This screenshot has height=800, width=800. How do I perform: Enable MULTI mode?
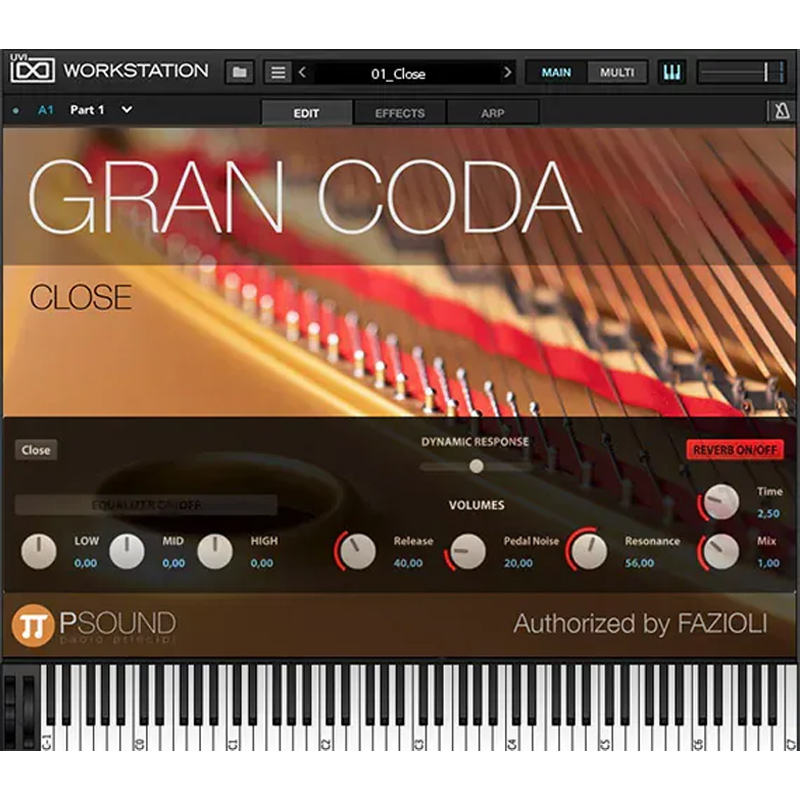pos(619,71)
